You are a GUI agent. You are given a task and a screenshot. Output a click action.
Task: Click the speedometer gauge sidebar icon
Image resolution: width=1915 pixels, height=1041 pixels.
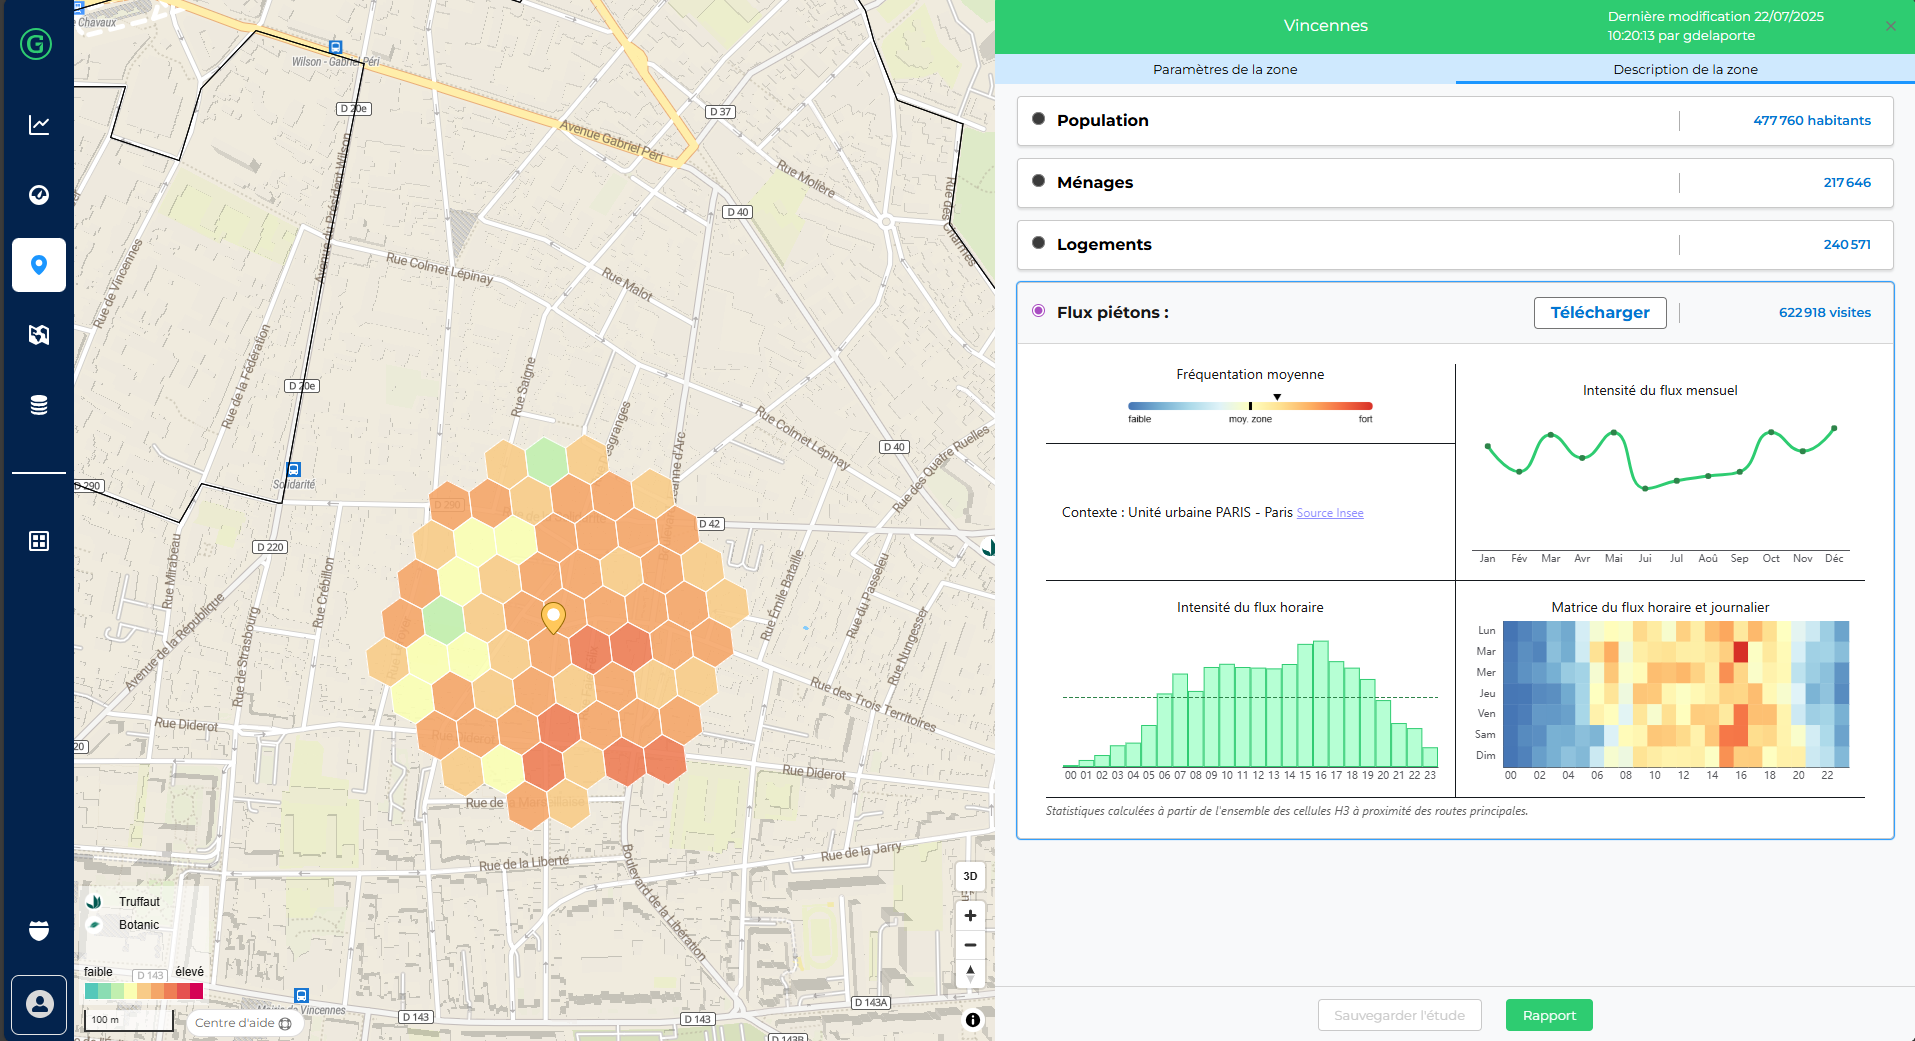point(39,195)
